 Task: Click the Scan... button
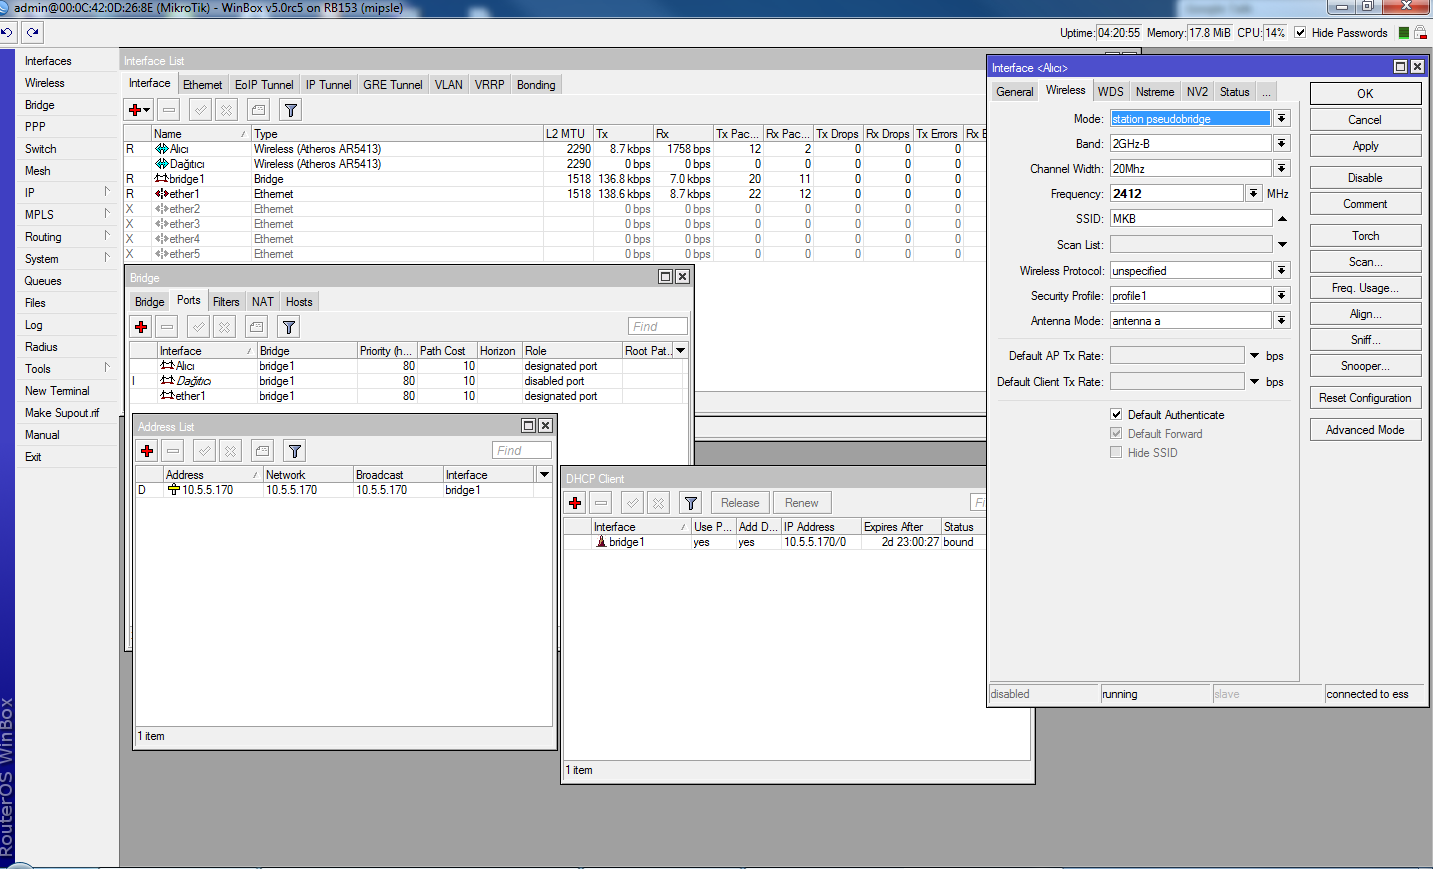pyautogui.click(x=1365, y=261)
